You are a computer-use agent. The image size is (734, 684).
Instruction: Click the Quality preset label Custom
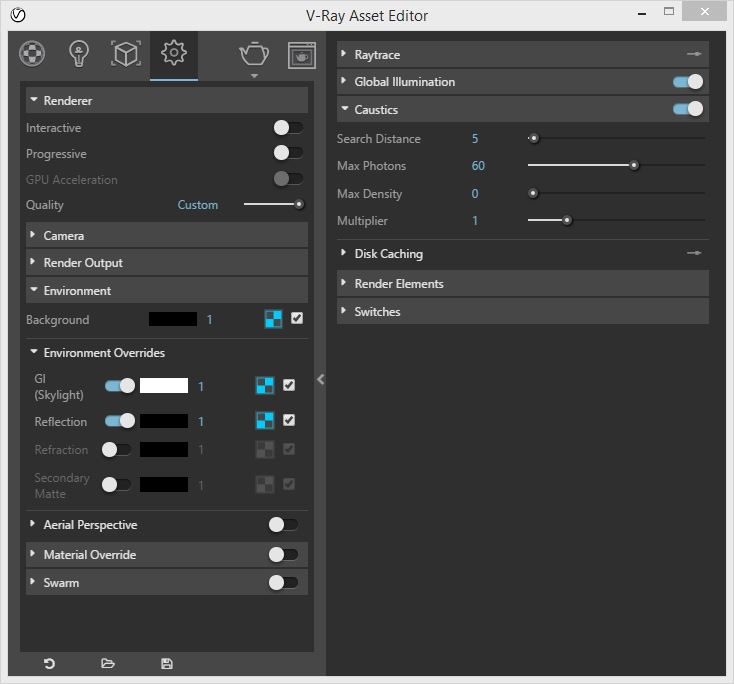click(x=198, y=205)
